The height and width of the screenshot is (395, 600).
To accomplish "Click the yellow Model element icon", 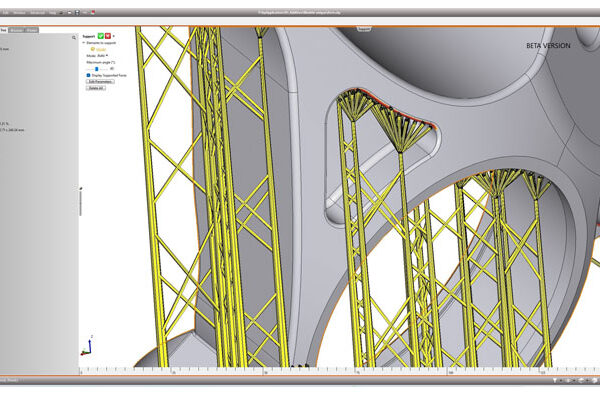I will [x=93, y=49].
